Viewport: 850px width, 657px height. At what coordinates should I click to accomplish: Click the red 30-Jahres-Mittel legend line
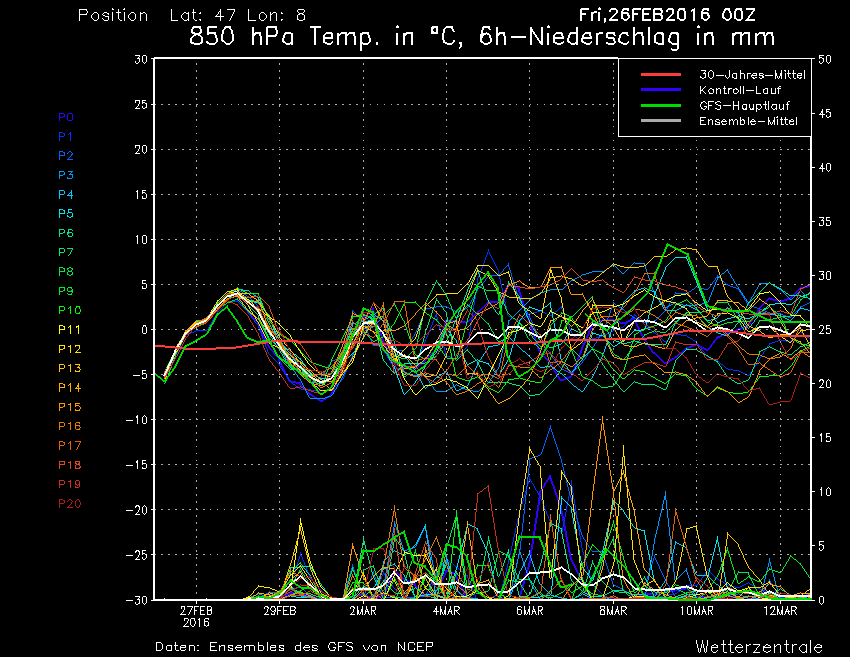[x=659, y=75]
